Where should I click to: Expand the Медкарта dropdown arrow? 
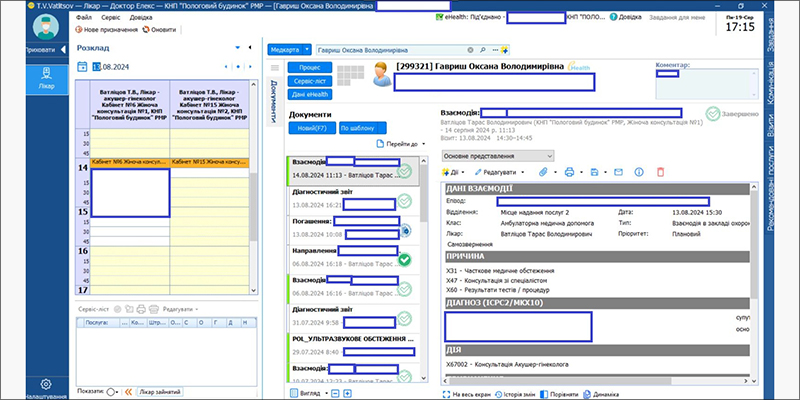306,49
